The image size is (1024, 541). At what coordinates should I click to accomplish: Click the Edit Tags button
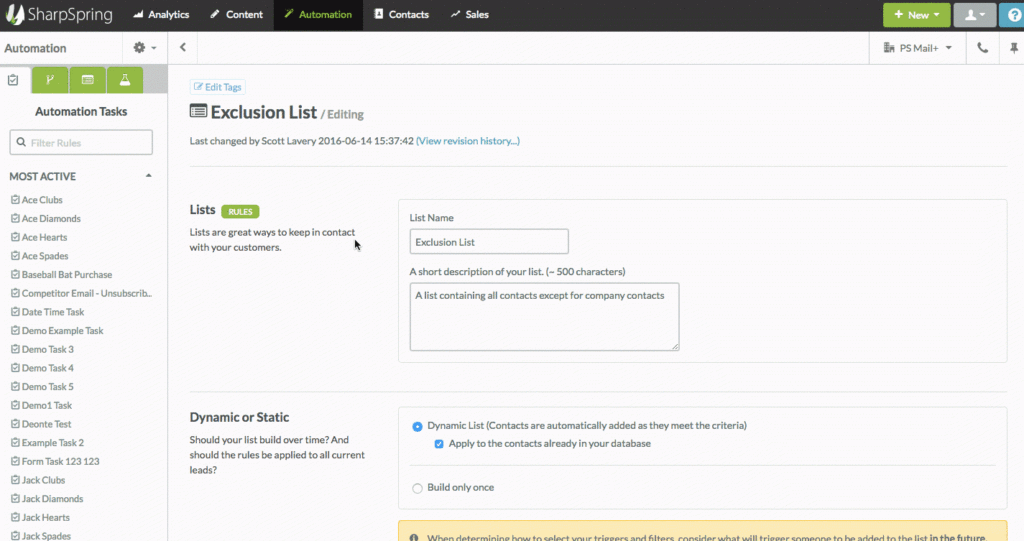click(217, 87)
